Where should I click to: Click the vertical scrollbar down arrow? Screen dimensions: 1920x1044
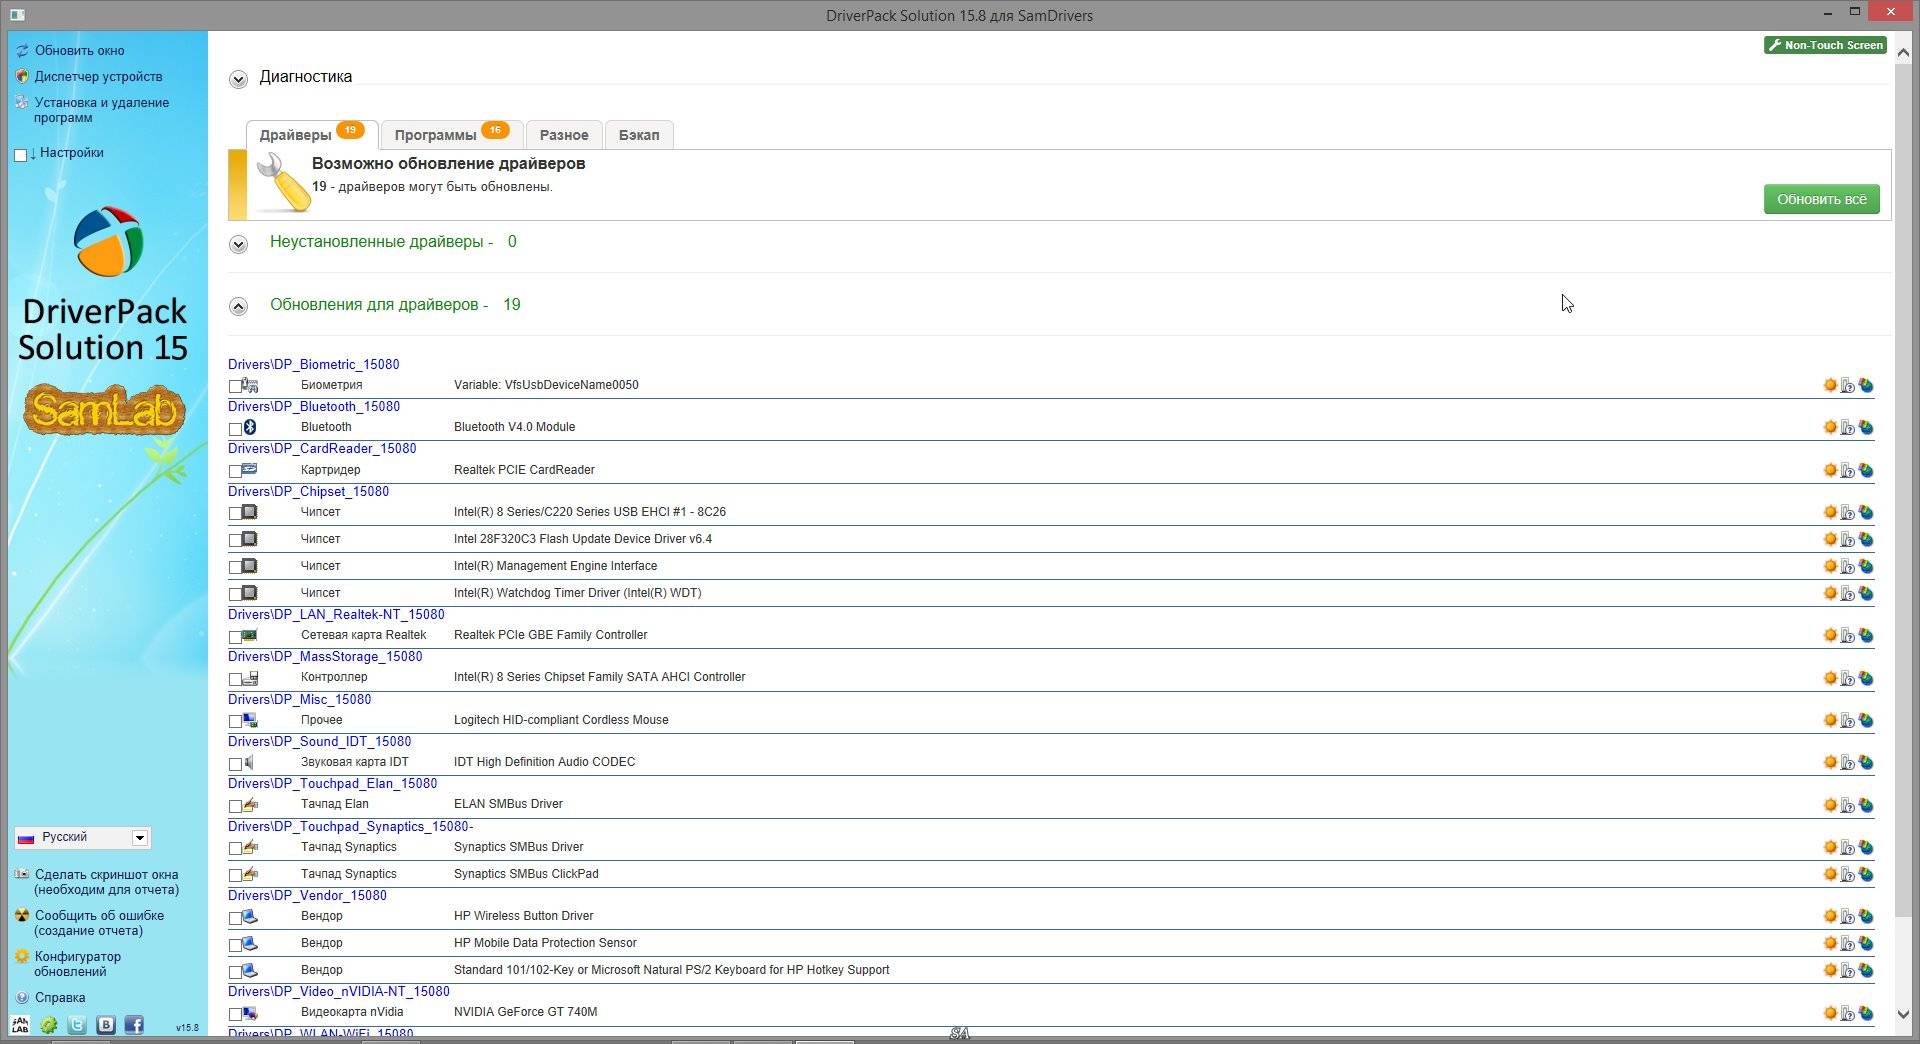[1902, 1014]
